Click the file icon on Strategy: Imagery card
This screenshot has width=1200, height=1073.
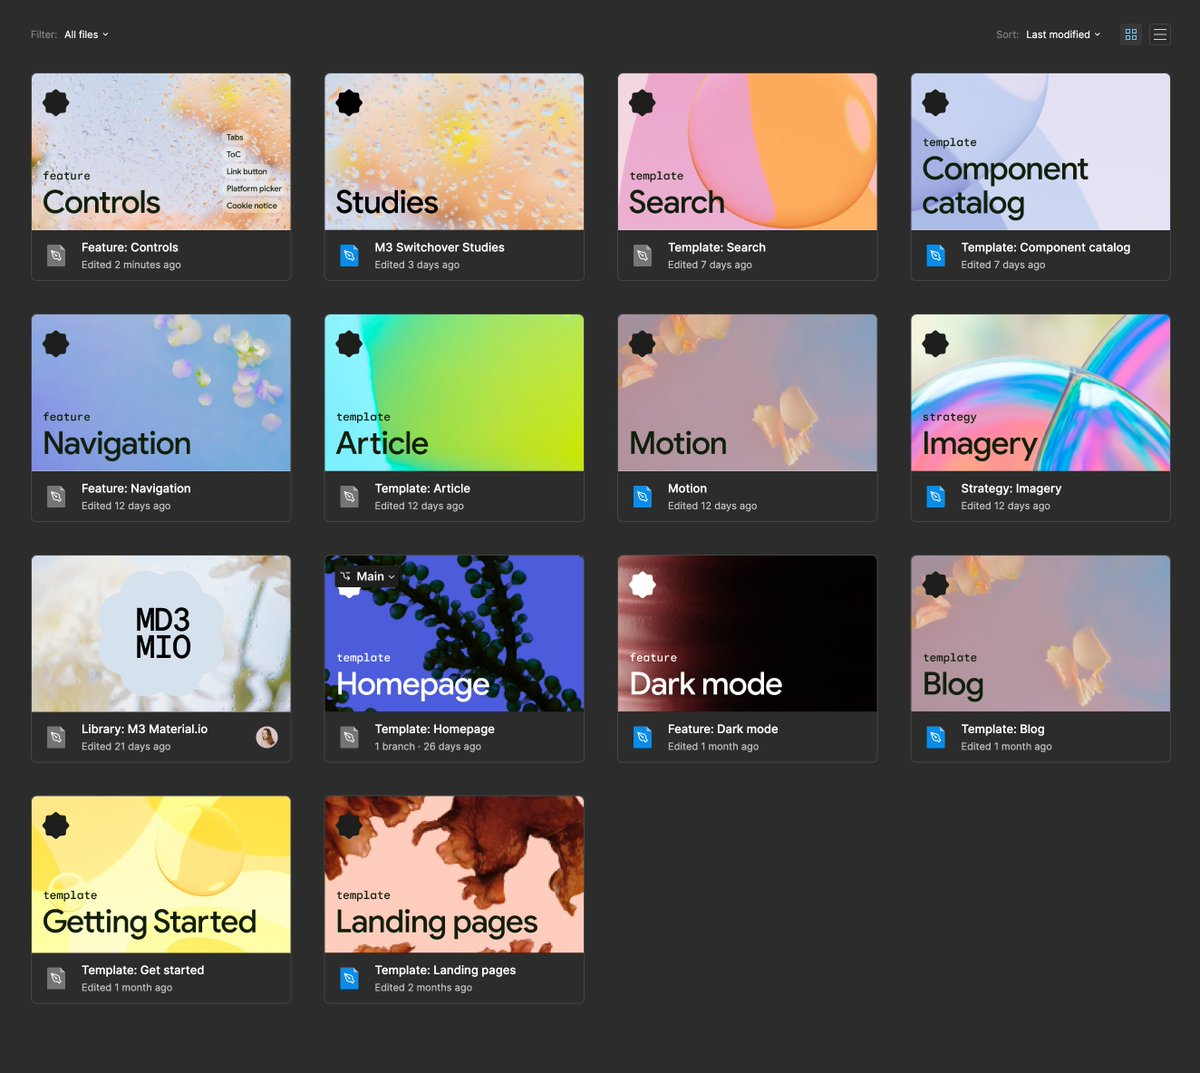(x=935, y=496)
